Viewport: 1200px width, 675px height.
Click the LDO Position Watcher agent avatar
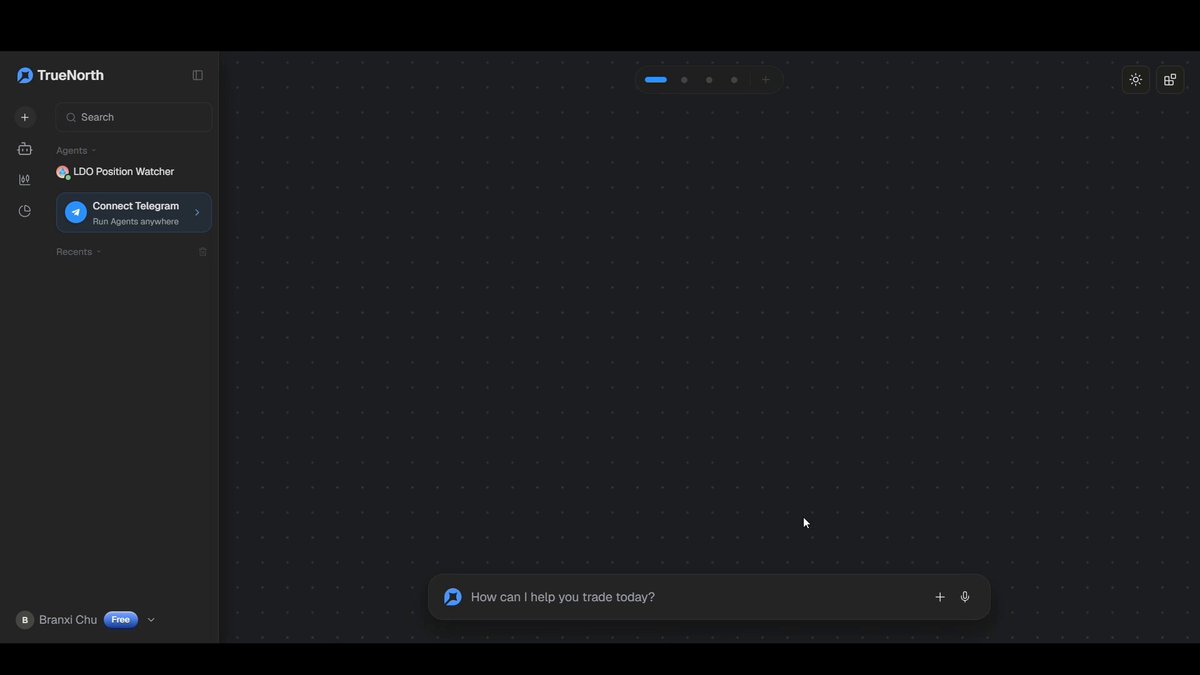[x=63, y=172]
